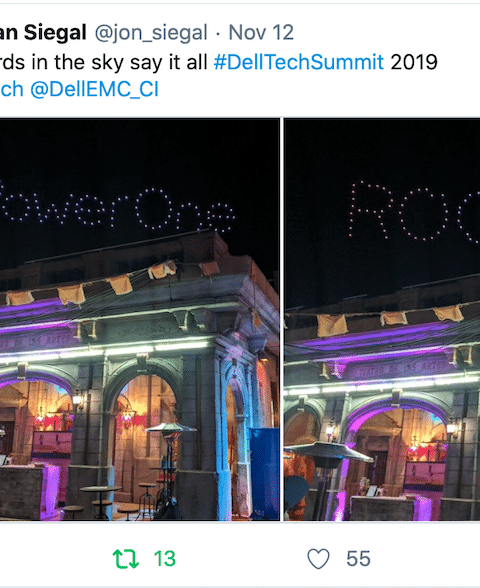The height and width of the screenshot is (588, 480).
Task: Click the like count 55
Action: click(358, 559)
